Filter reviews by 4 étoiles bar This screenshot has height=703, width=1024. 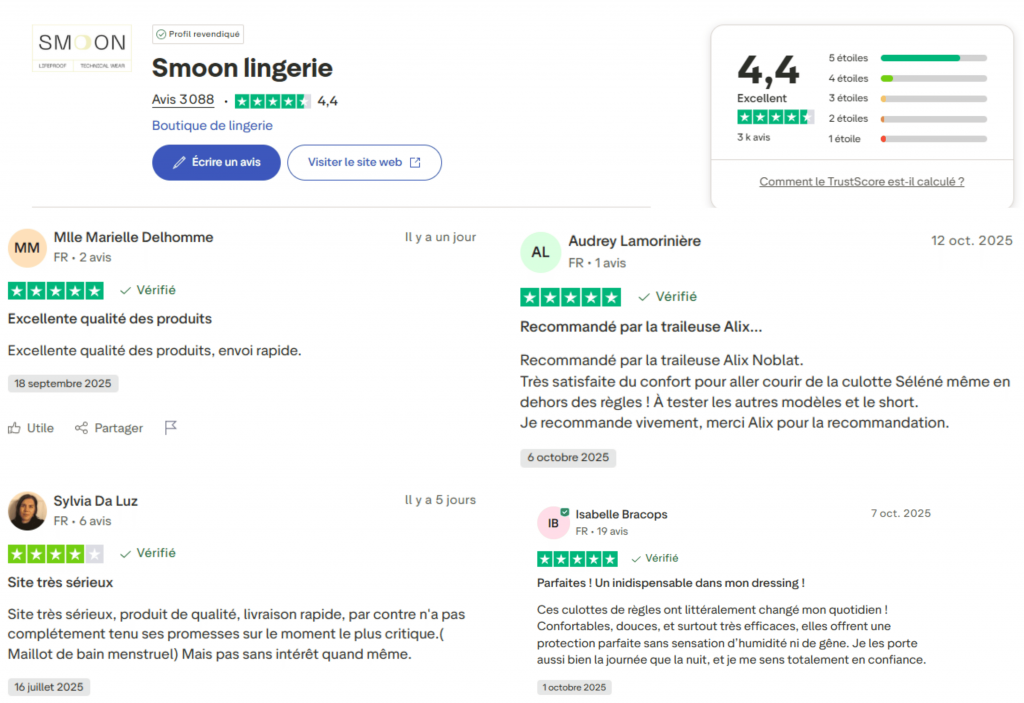pos(933,78)
